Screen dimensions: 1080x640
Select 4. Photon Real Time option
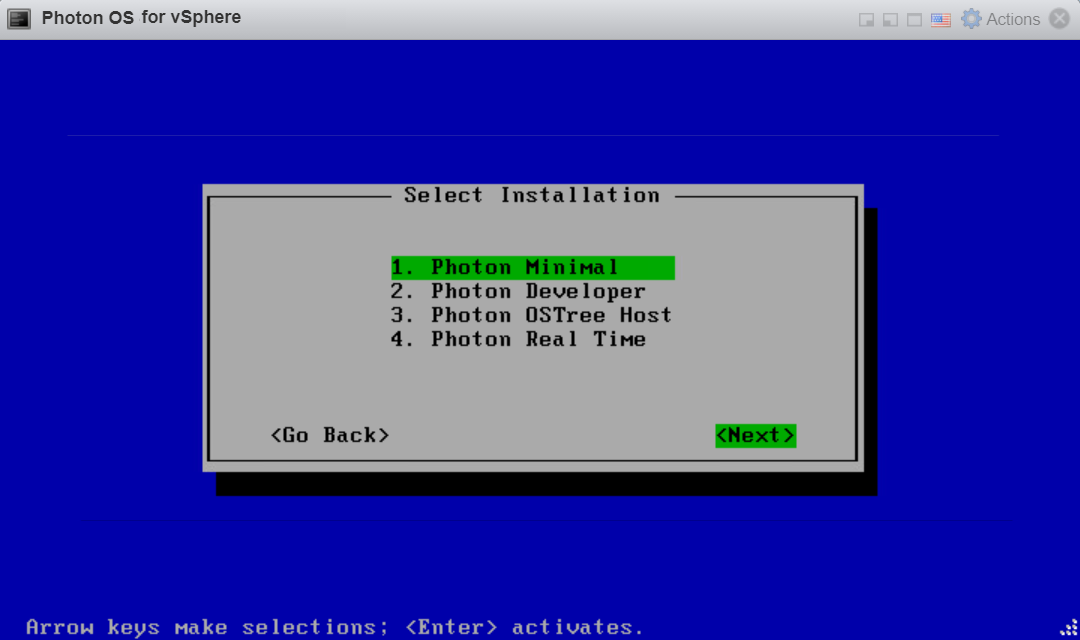pyautogui.click(x=518, y=340)
